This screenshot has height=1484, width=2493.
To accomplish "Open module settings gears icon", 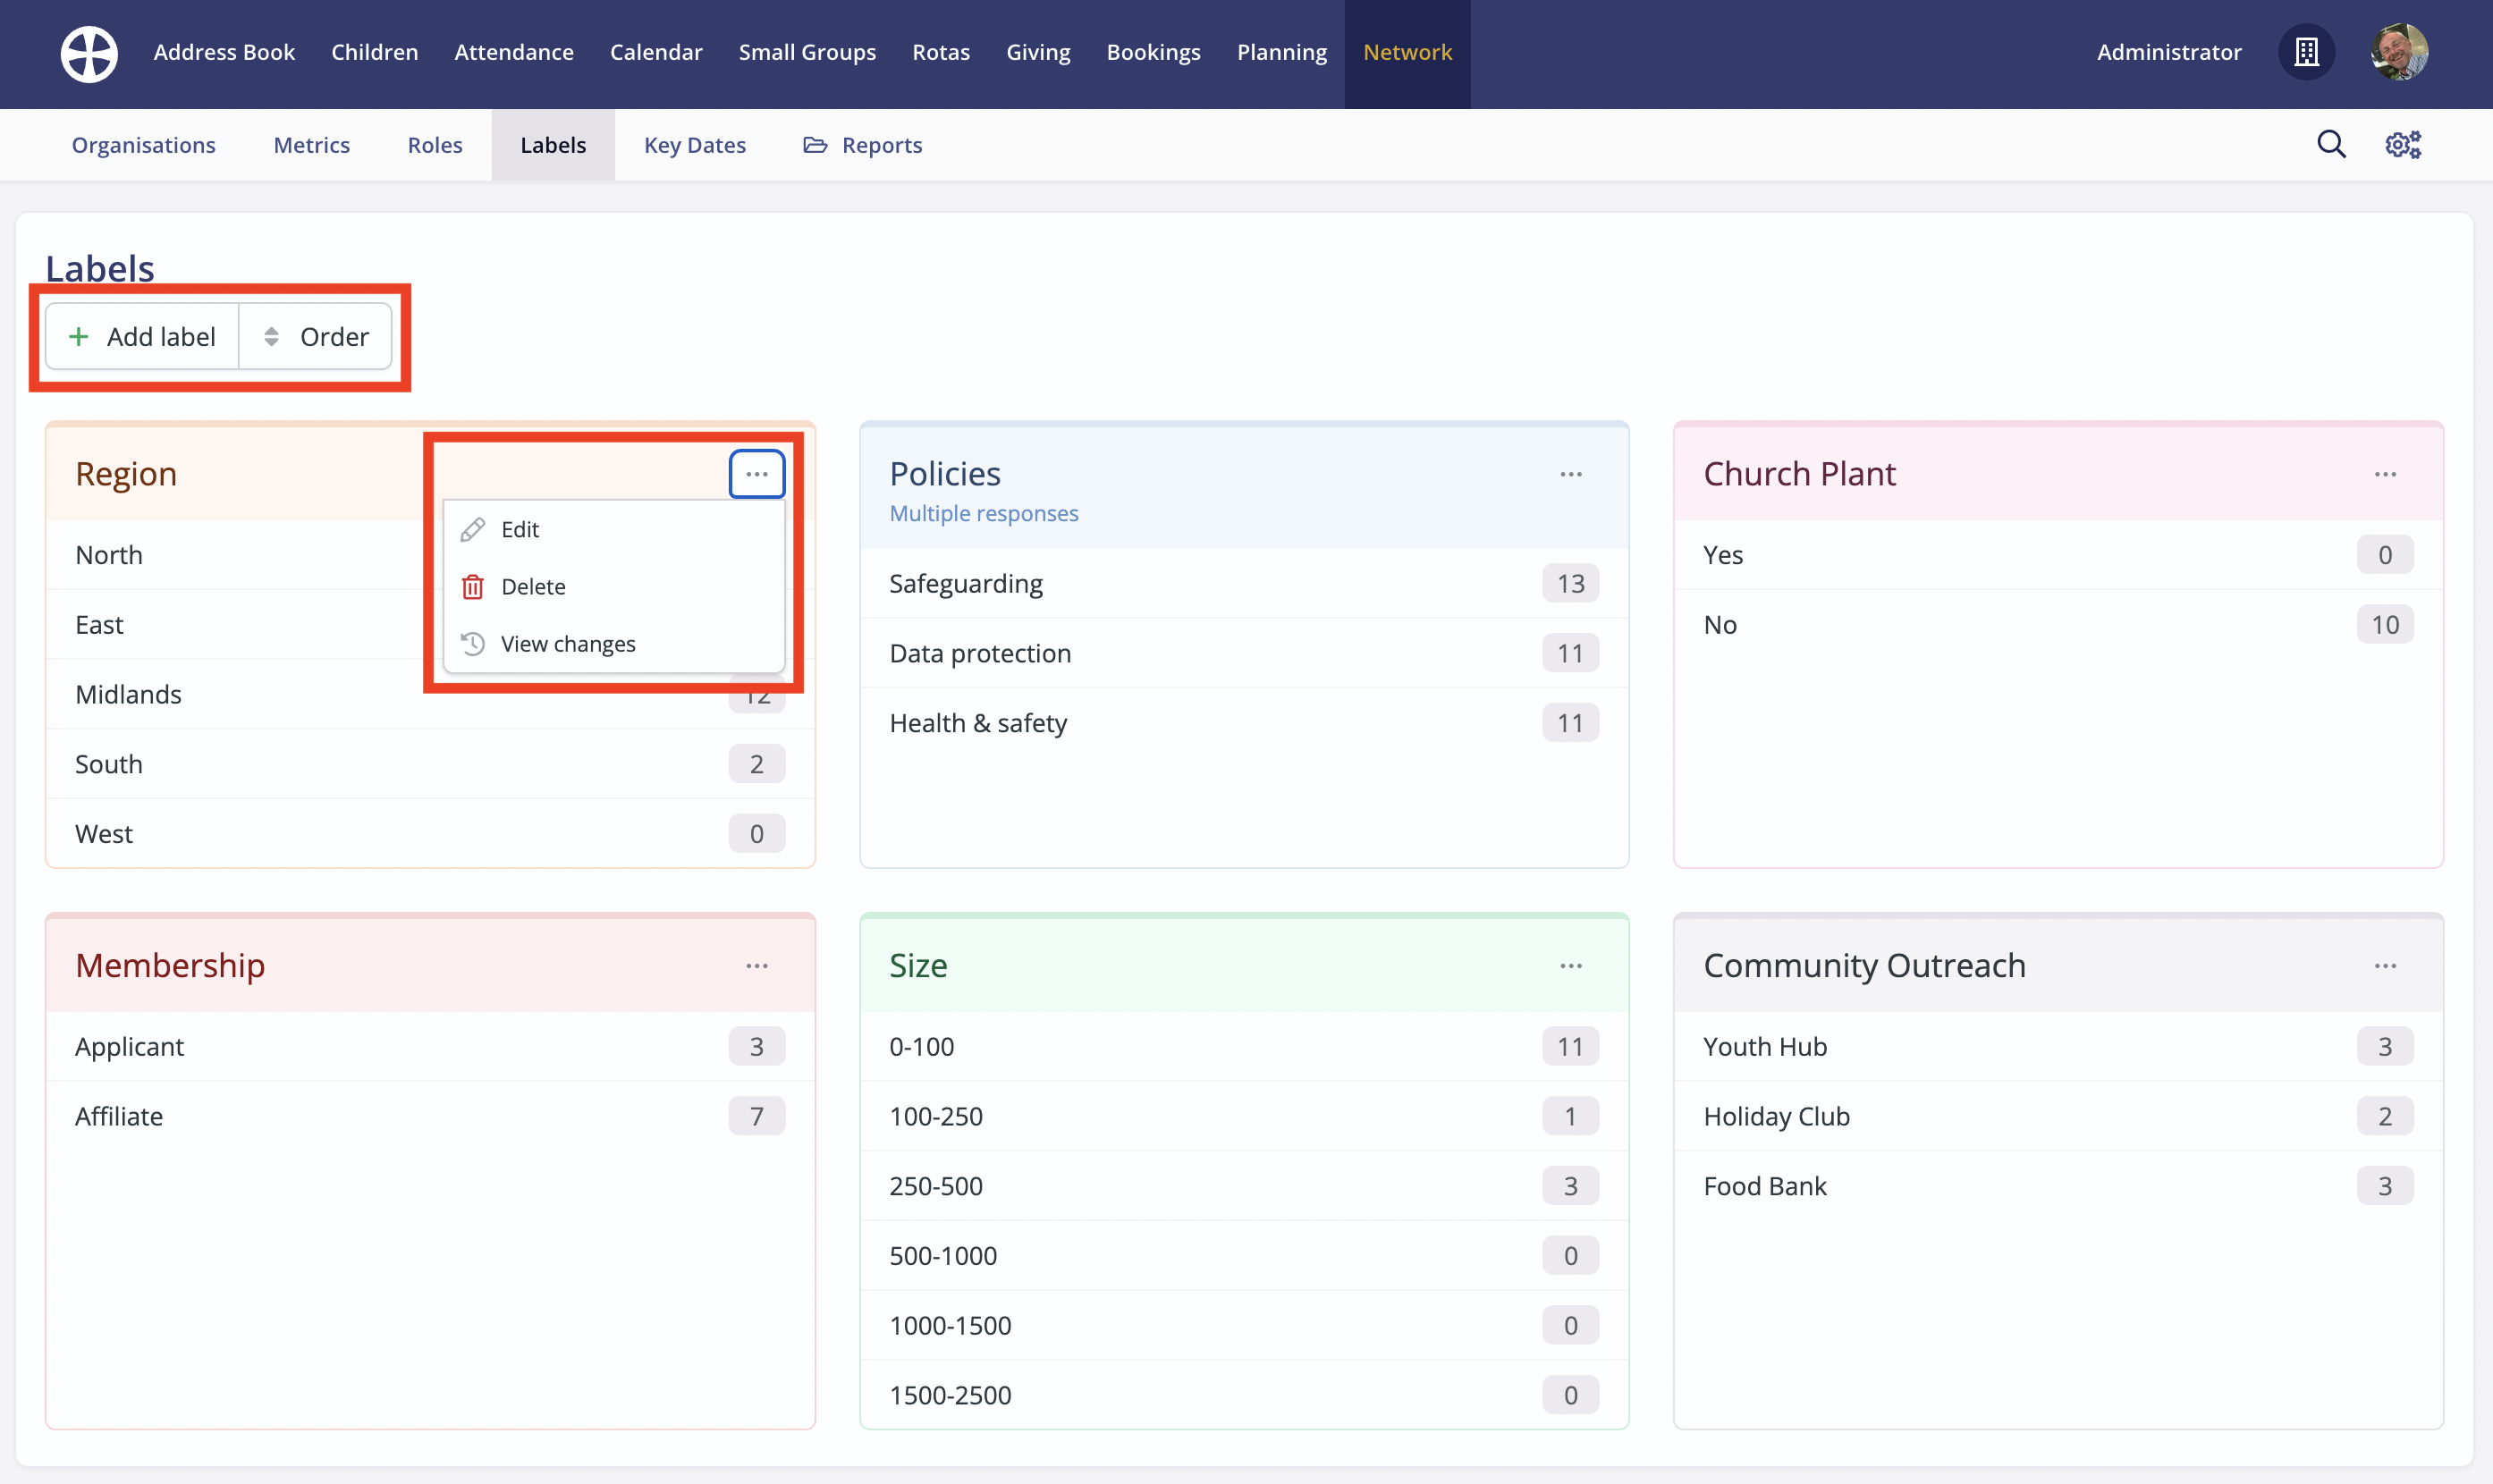I will (x=2402, y=145).
